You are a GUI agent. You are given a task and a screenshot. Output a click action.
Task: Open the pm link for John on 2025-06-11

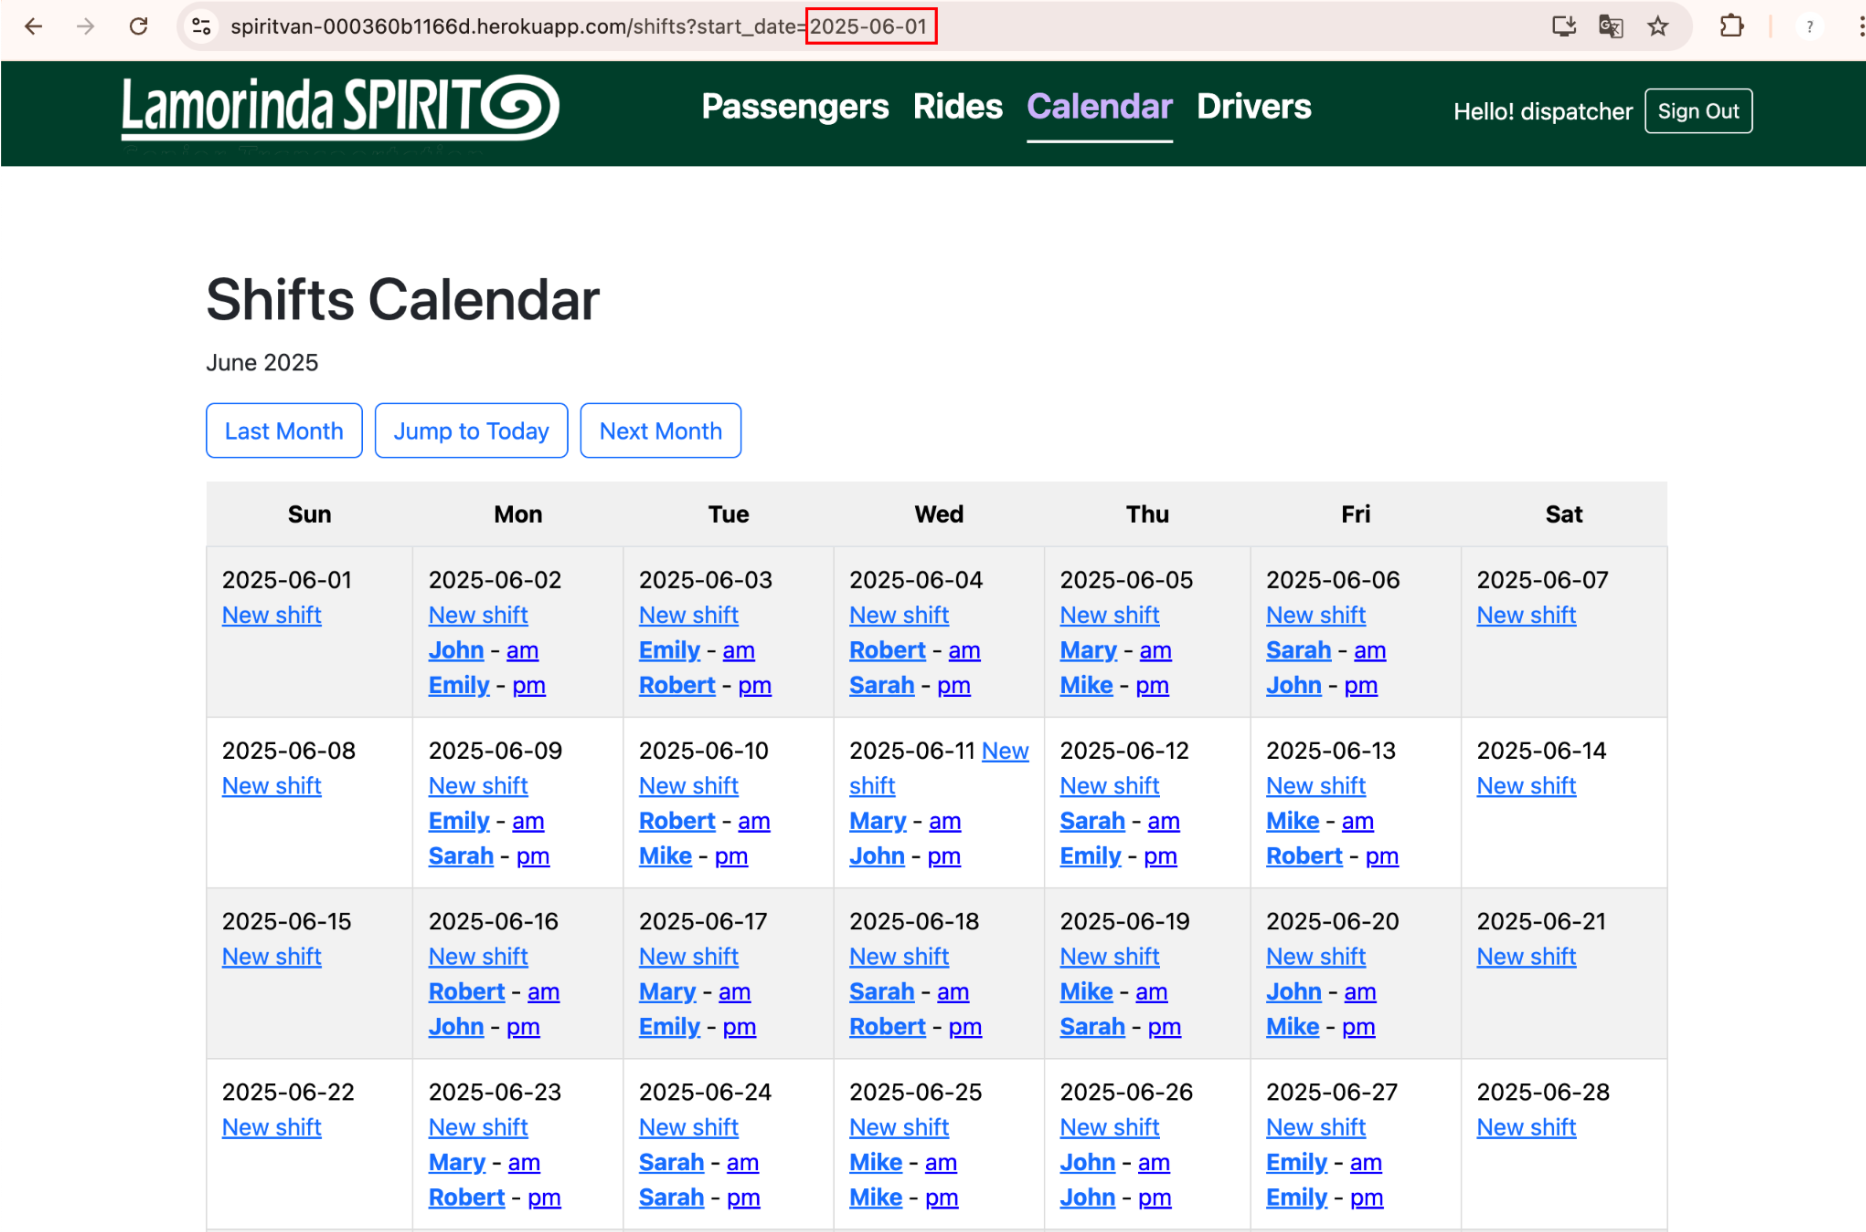tap(944, 856)
